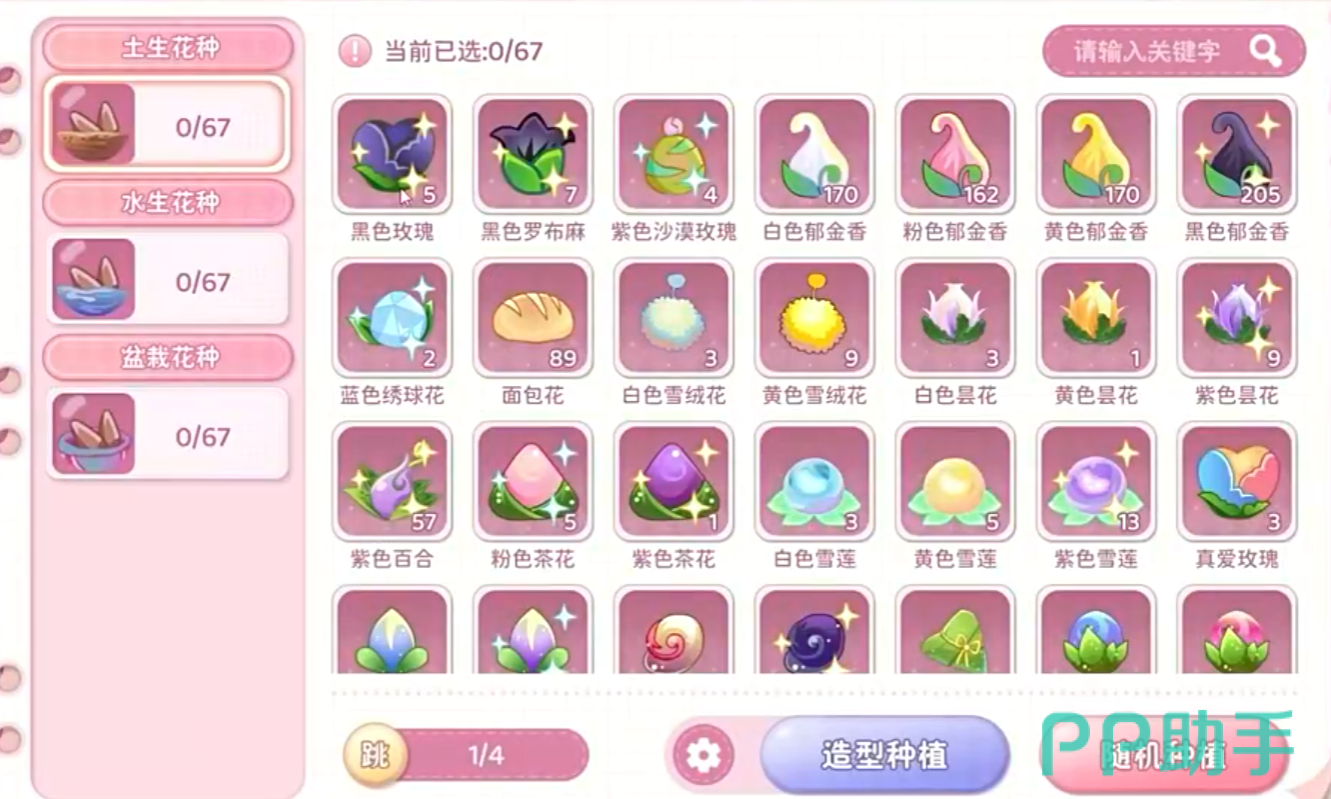The width and height of the screenshot is (1331, 799).
Task: Pick the 黑色罗布麻 flower seed
Action: [x=533, y=154]
